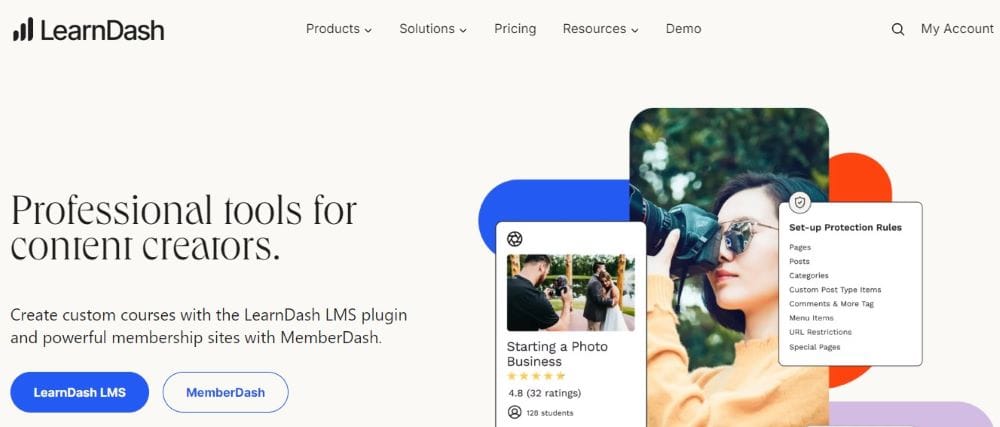Open My Account link
This screenshot has width=1000, height=427.
point(957,29)
